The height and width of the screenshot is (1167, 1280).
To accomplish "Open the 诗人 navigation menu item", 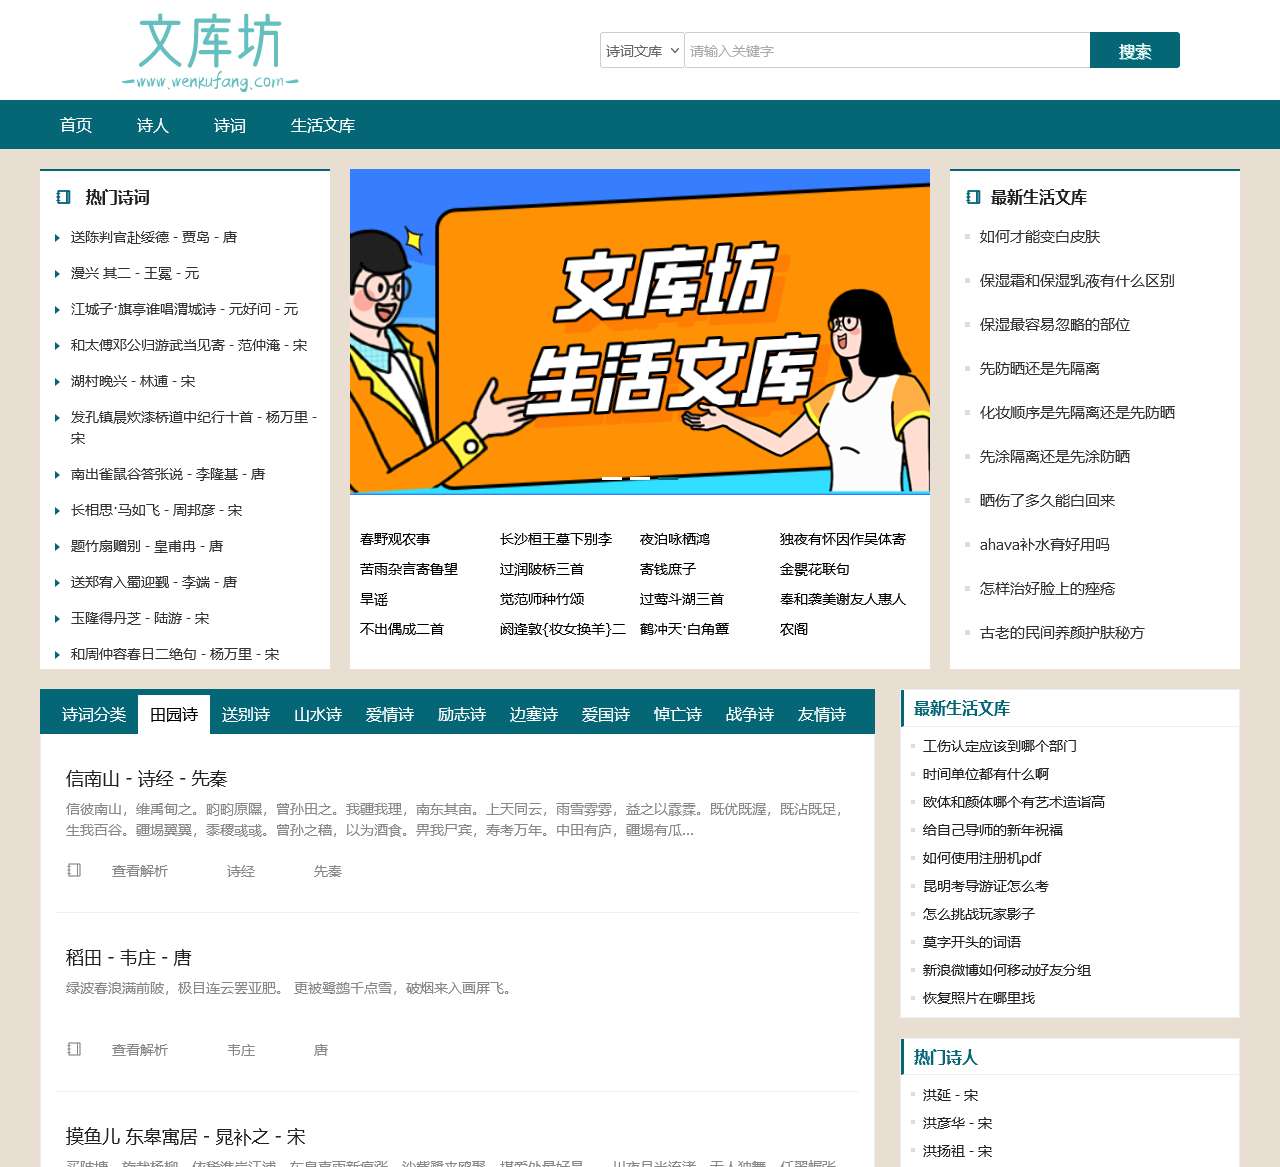I will click(x=152, y=126).
